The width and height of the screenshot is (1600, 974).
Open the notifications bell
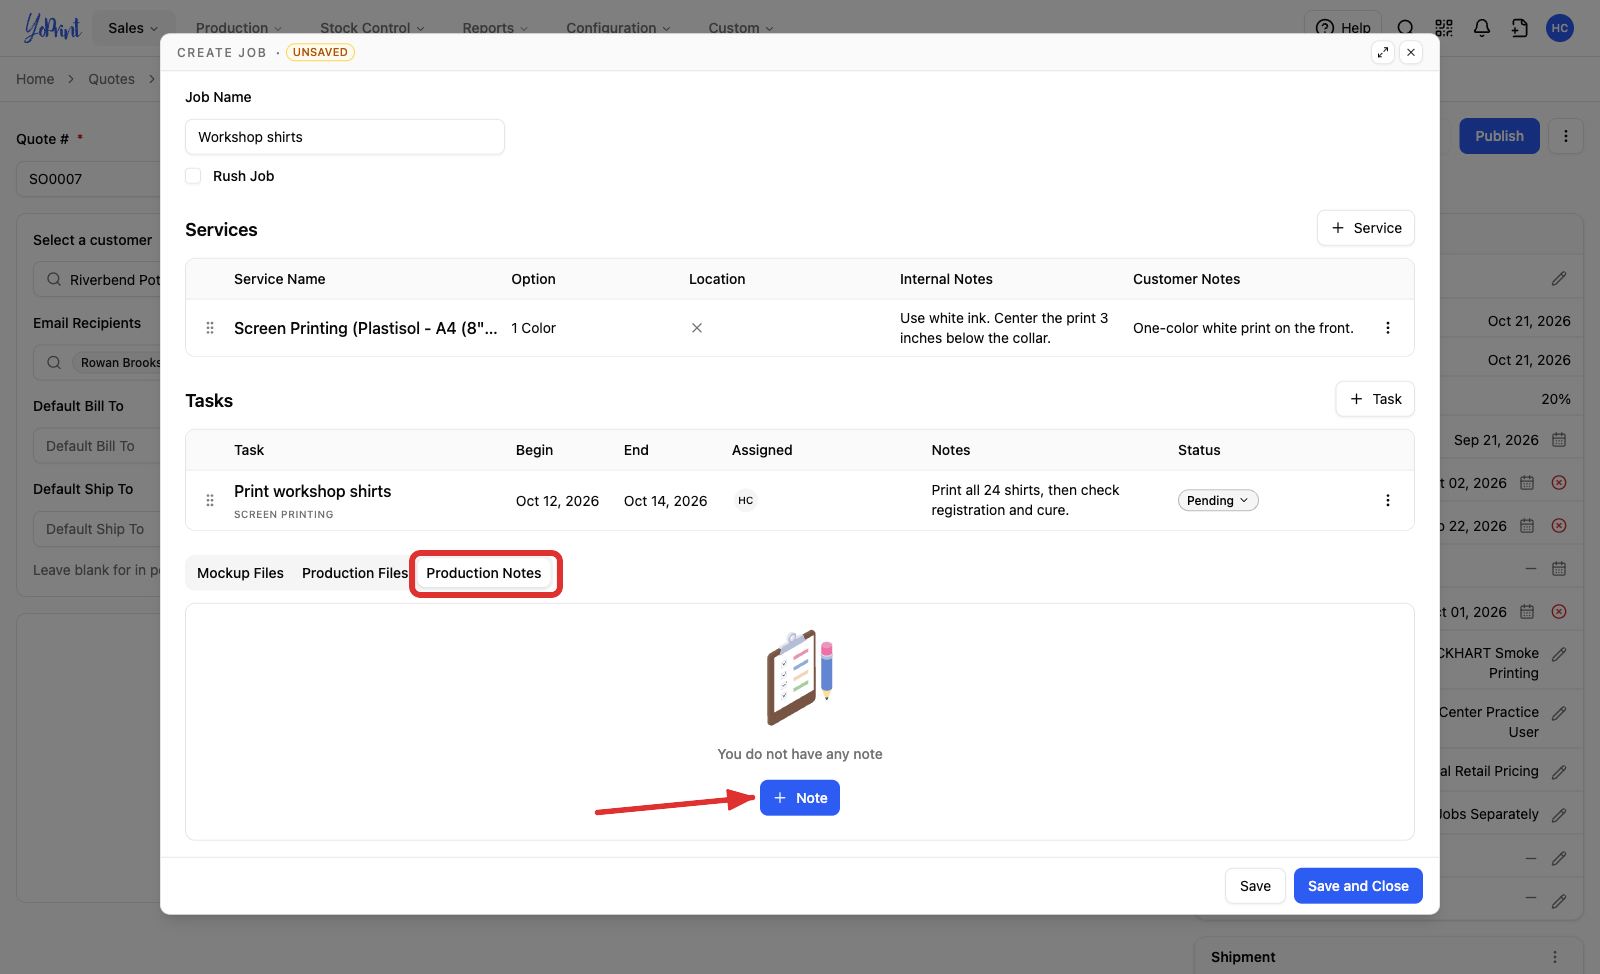(1482, 28)
